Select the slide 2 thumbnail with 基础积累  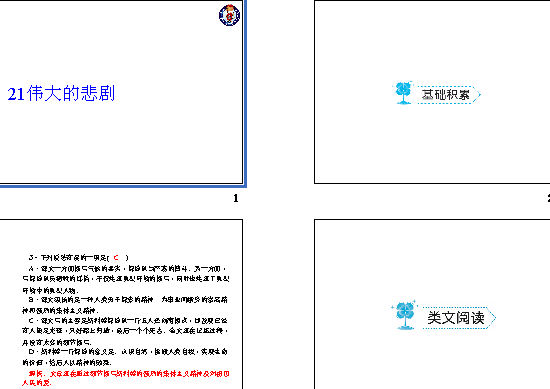[x=432, y=92]
